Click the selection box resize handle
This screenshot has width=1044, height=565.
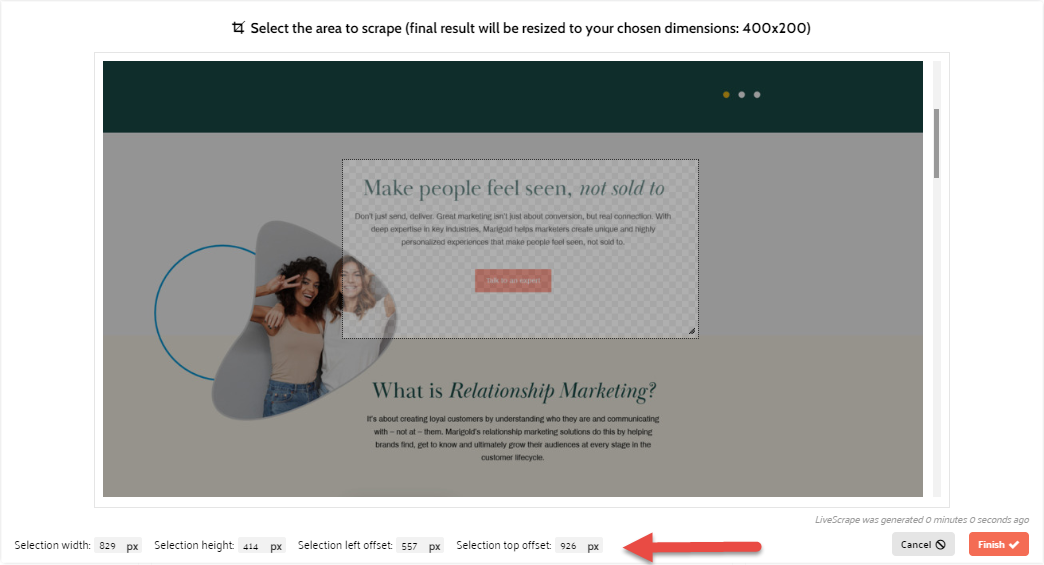691,331
